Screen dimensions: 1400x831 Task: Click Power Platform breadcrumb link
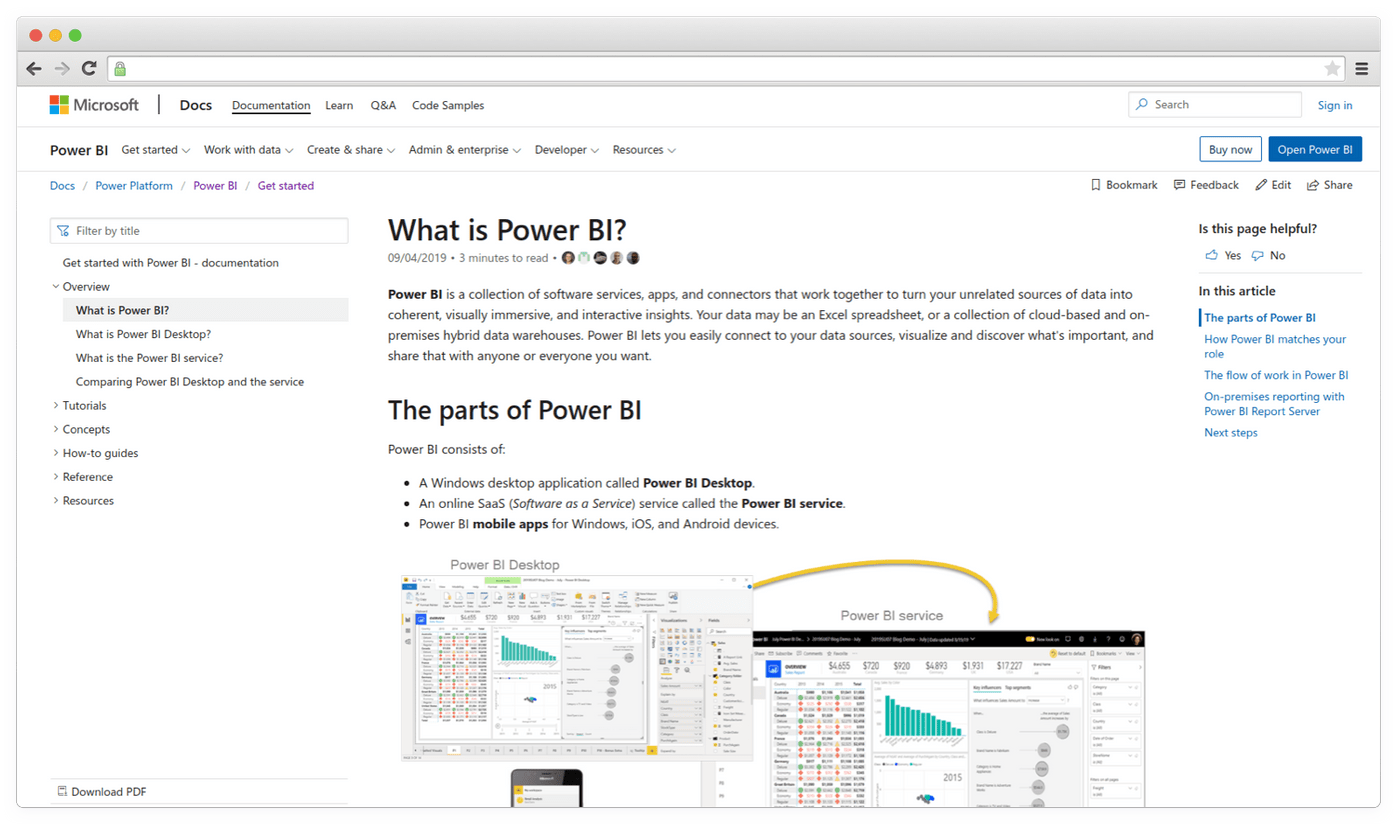coord(134,186)
